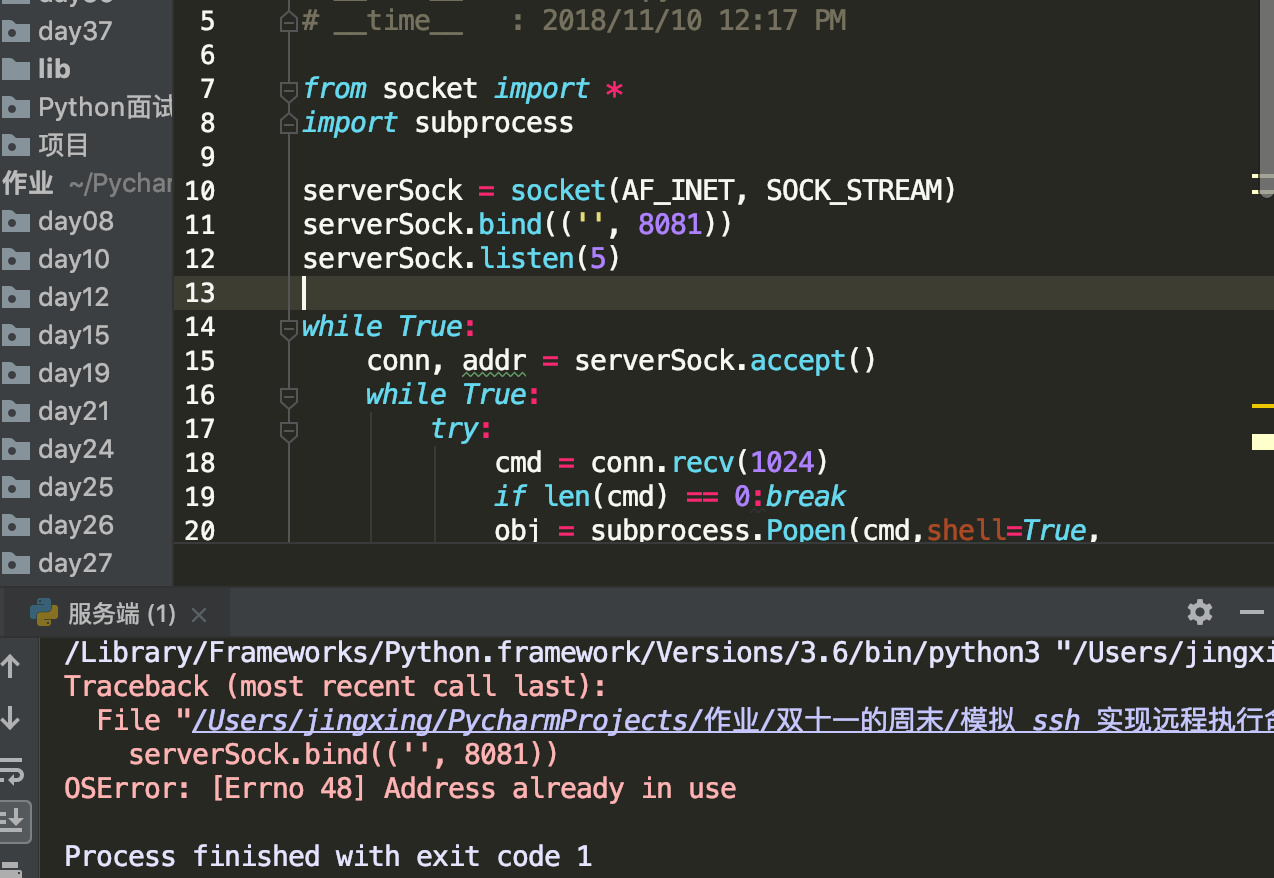
Task: Click 'from socket import *' on line 7
Action: [463, 89]
